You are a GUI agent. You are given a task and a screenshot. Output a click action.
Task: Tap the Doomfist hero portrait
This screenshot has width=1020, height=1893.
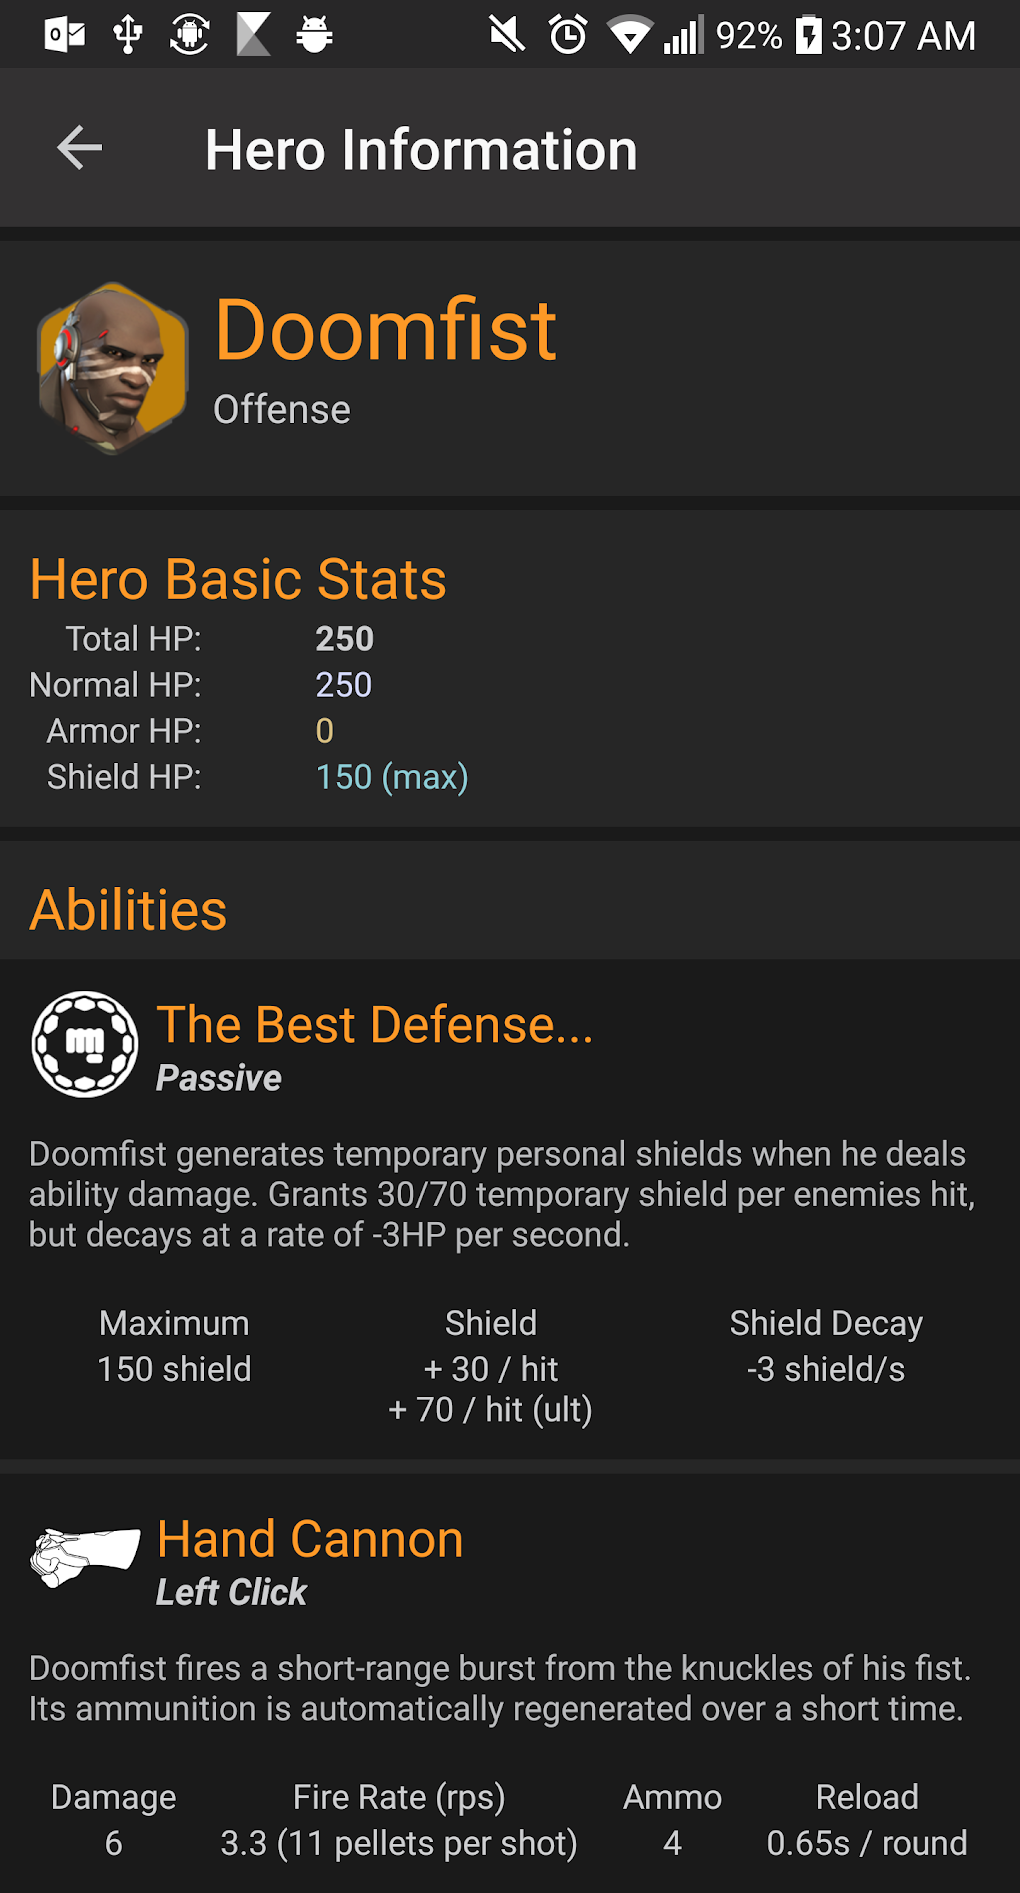[x=113, y=368]
